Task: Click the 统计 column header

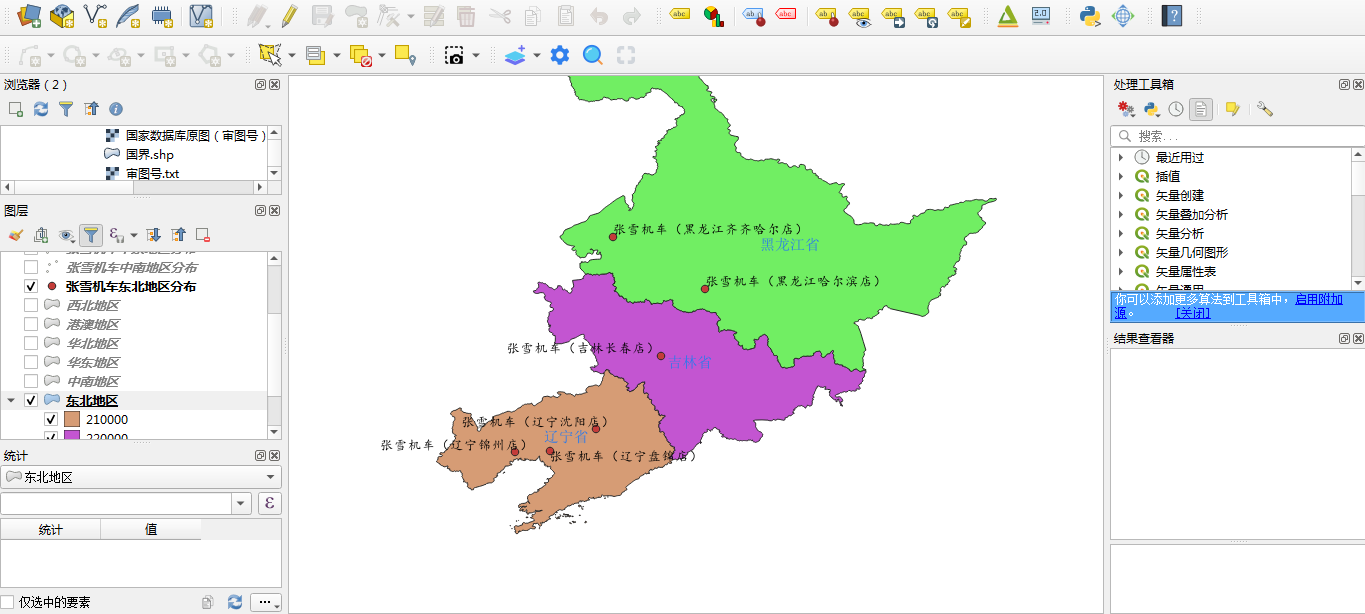Action: pyautogui.click(x=51, y=529)
